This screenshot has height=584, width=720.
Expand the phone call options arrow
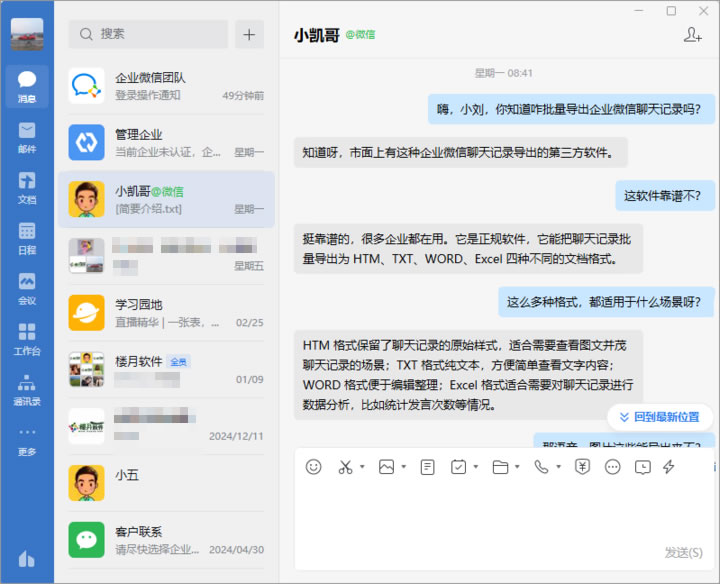pyautogui.click(x=558, y=467)
